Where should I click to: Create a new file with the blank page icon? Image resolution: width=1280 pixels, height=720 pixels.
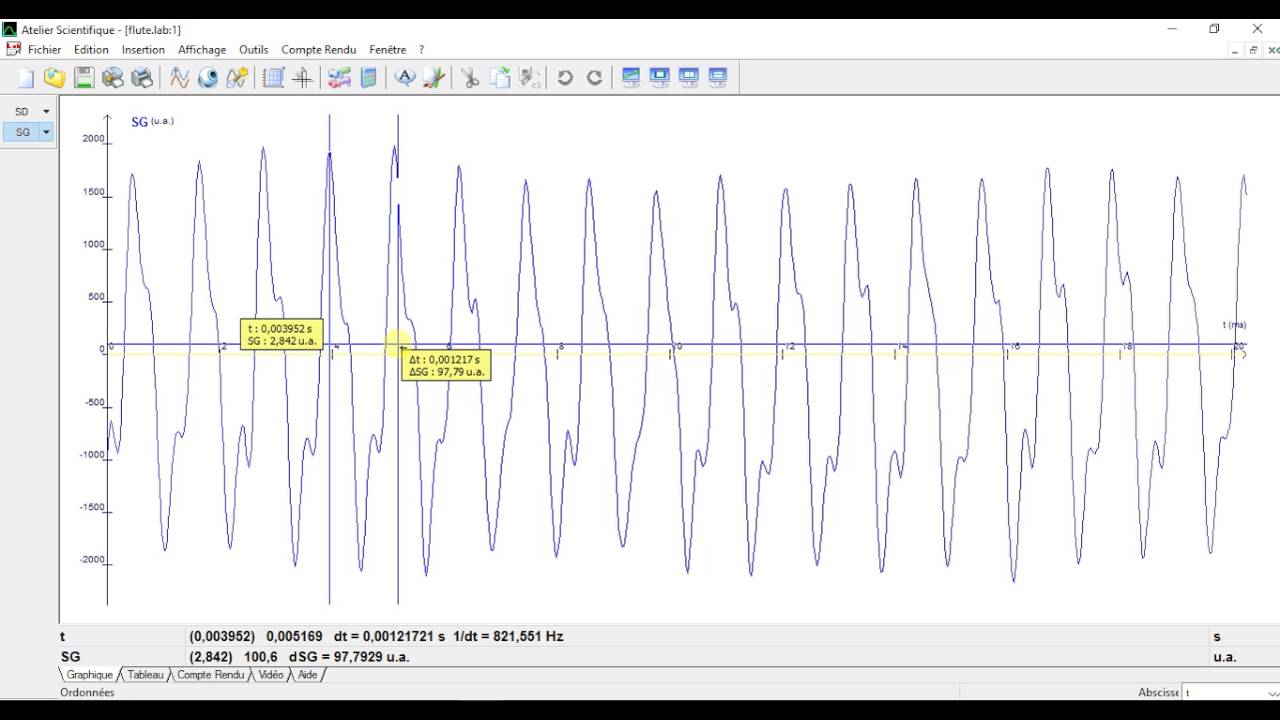click(x=26, y=78)
